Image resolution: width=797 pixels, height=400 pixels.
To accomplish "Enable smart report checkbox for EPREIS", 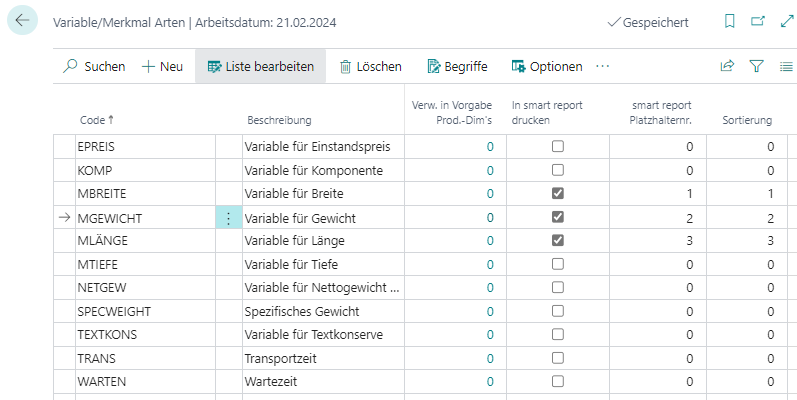I will [x=558, y=147].
